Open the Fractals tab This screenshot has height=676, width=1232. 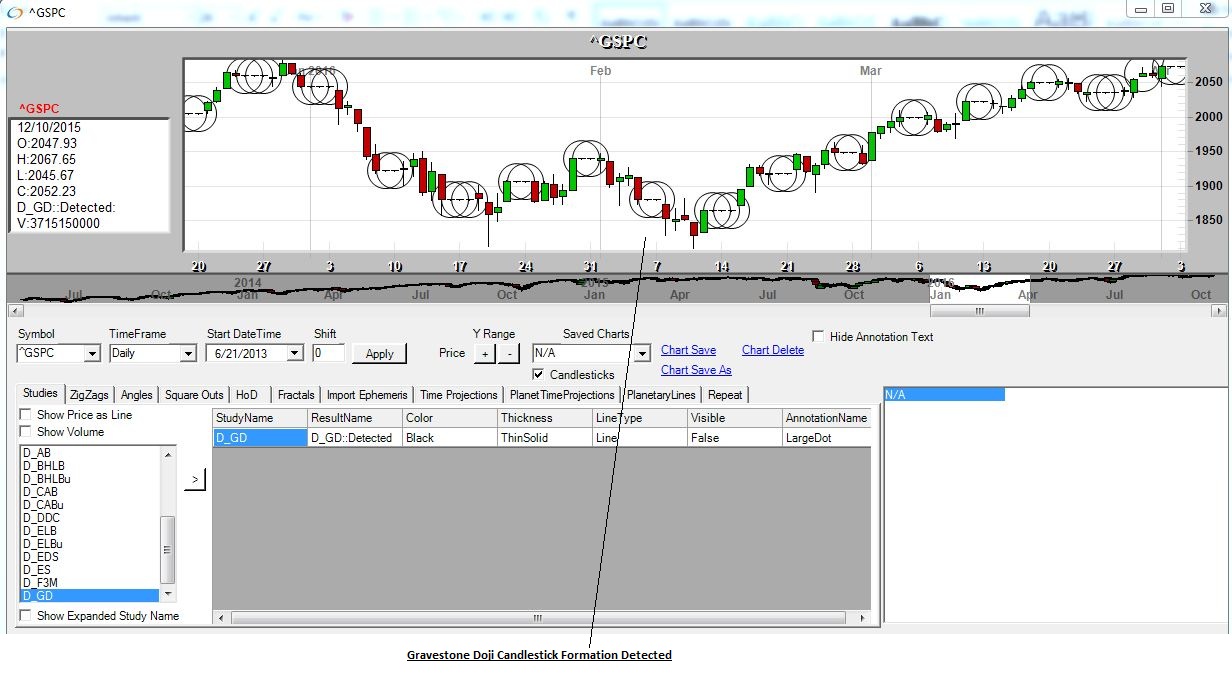point(295,395)
